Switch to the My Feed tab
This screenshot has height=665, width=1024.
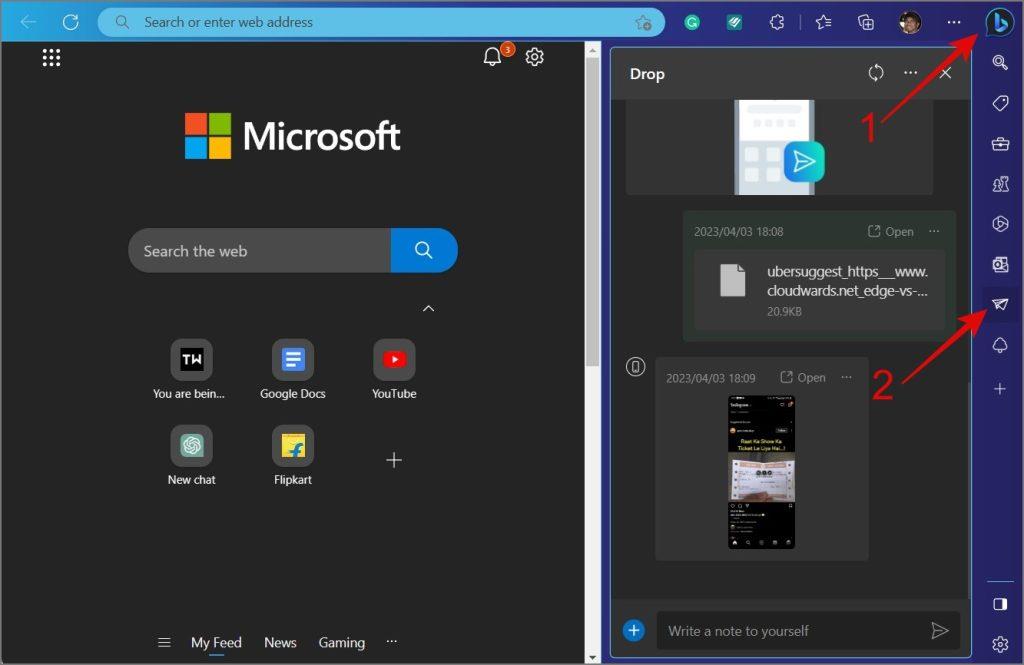216,643
